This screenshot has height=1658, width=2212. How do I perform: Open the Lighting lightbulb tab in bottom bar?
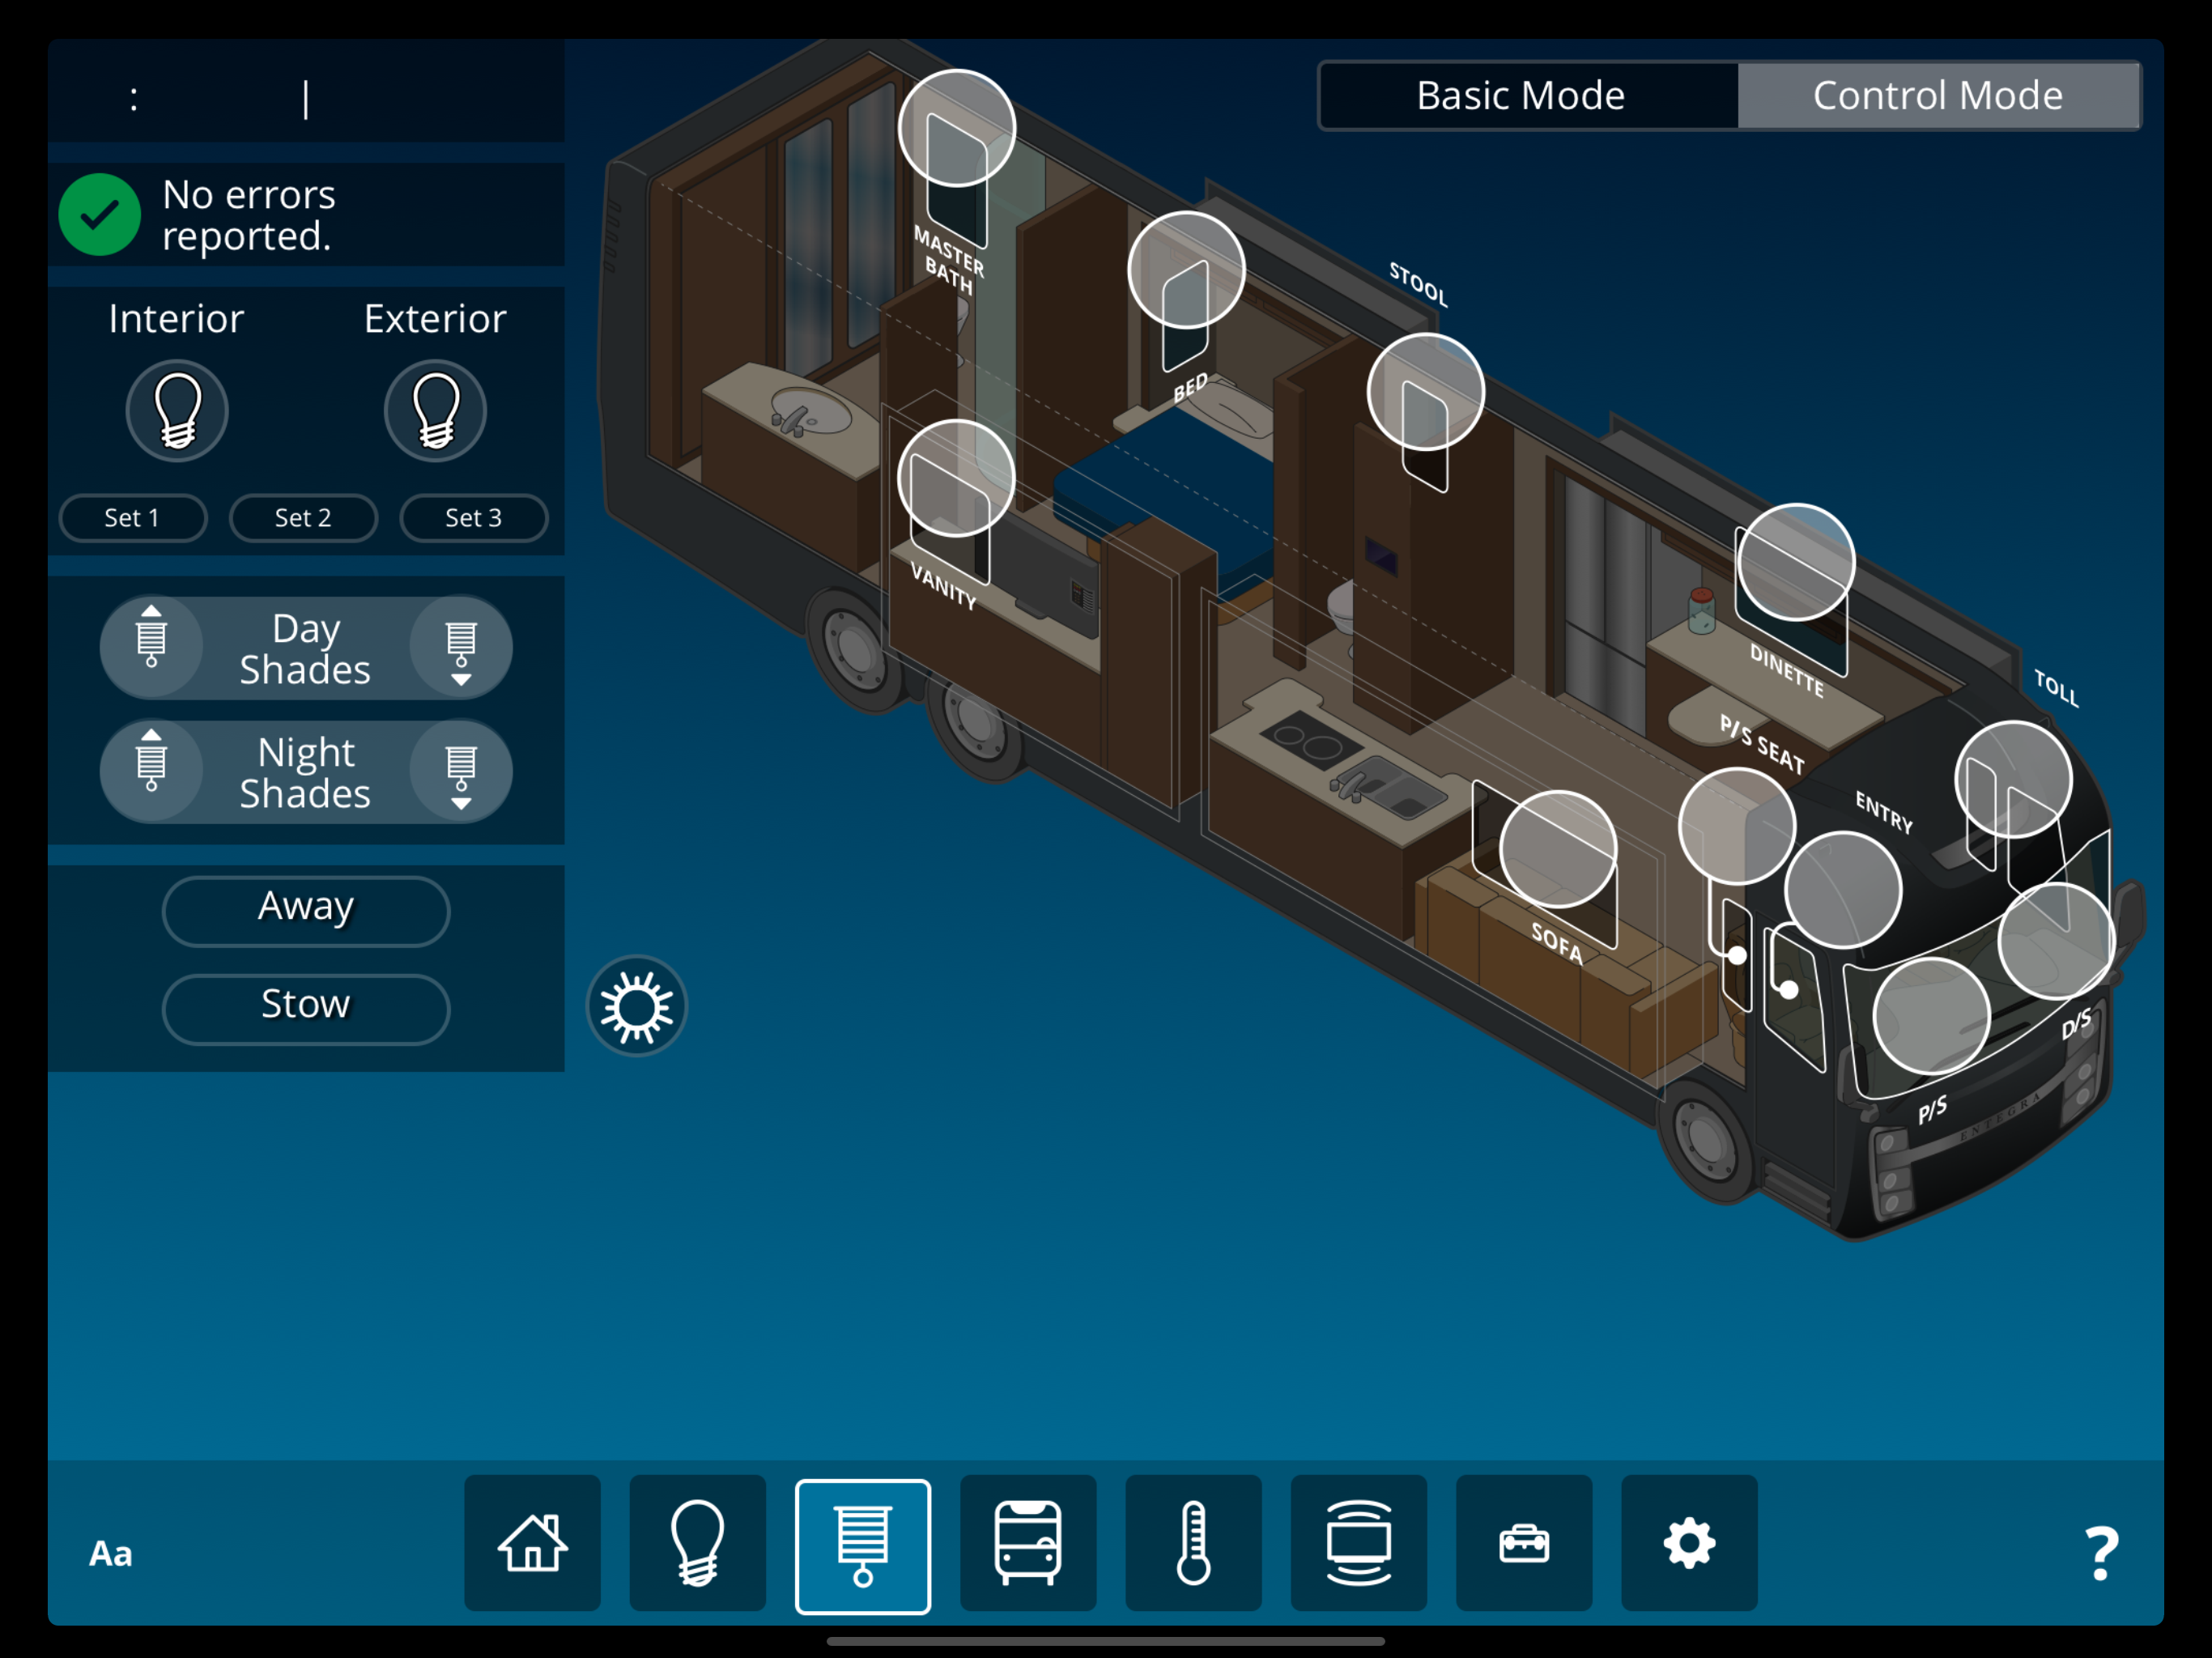pyautogui.click(x=697, y=1542)
